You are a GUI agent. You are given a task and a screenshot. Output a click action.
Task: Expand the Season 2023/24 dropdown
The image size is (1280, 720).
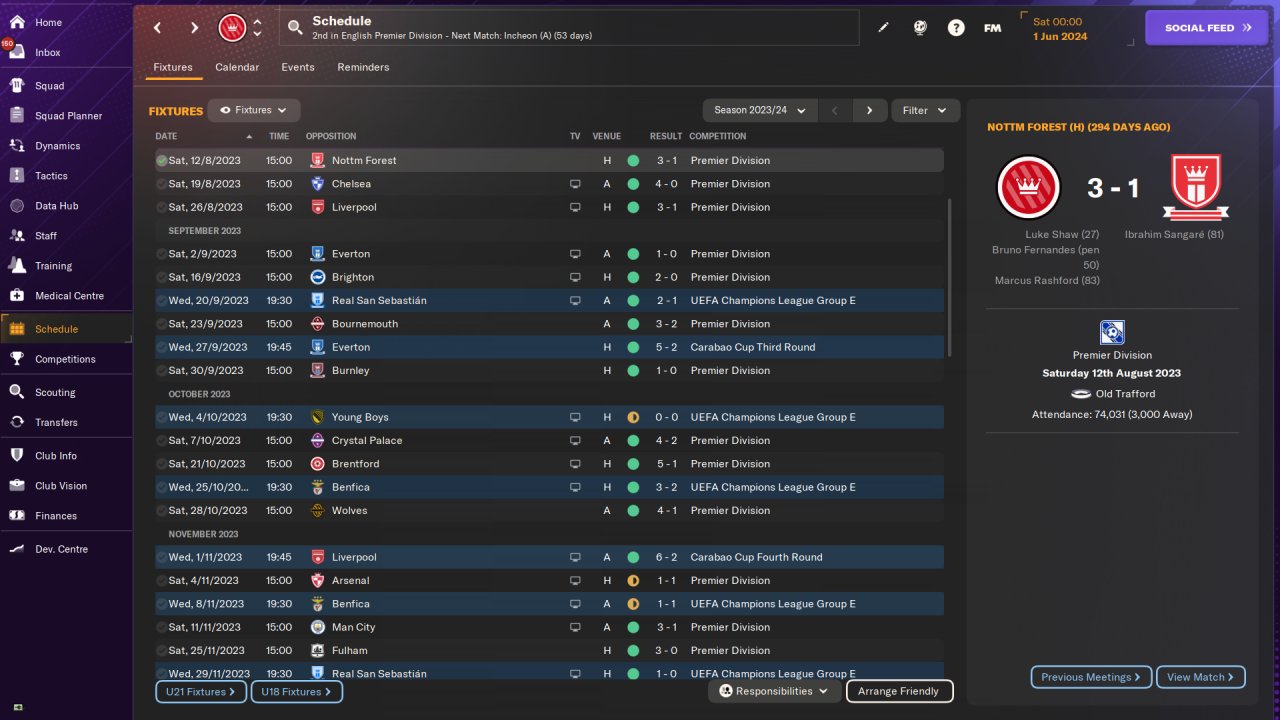tap(760, 110)
